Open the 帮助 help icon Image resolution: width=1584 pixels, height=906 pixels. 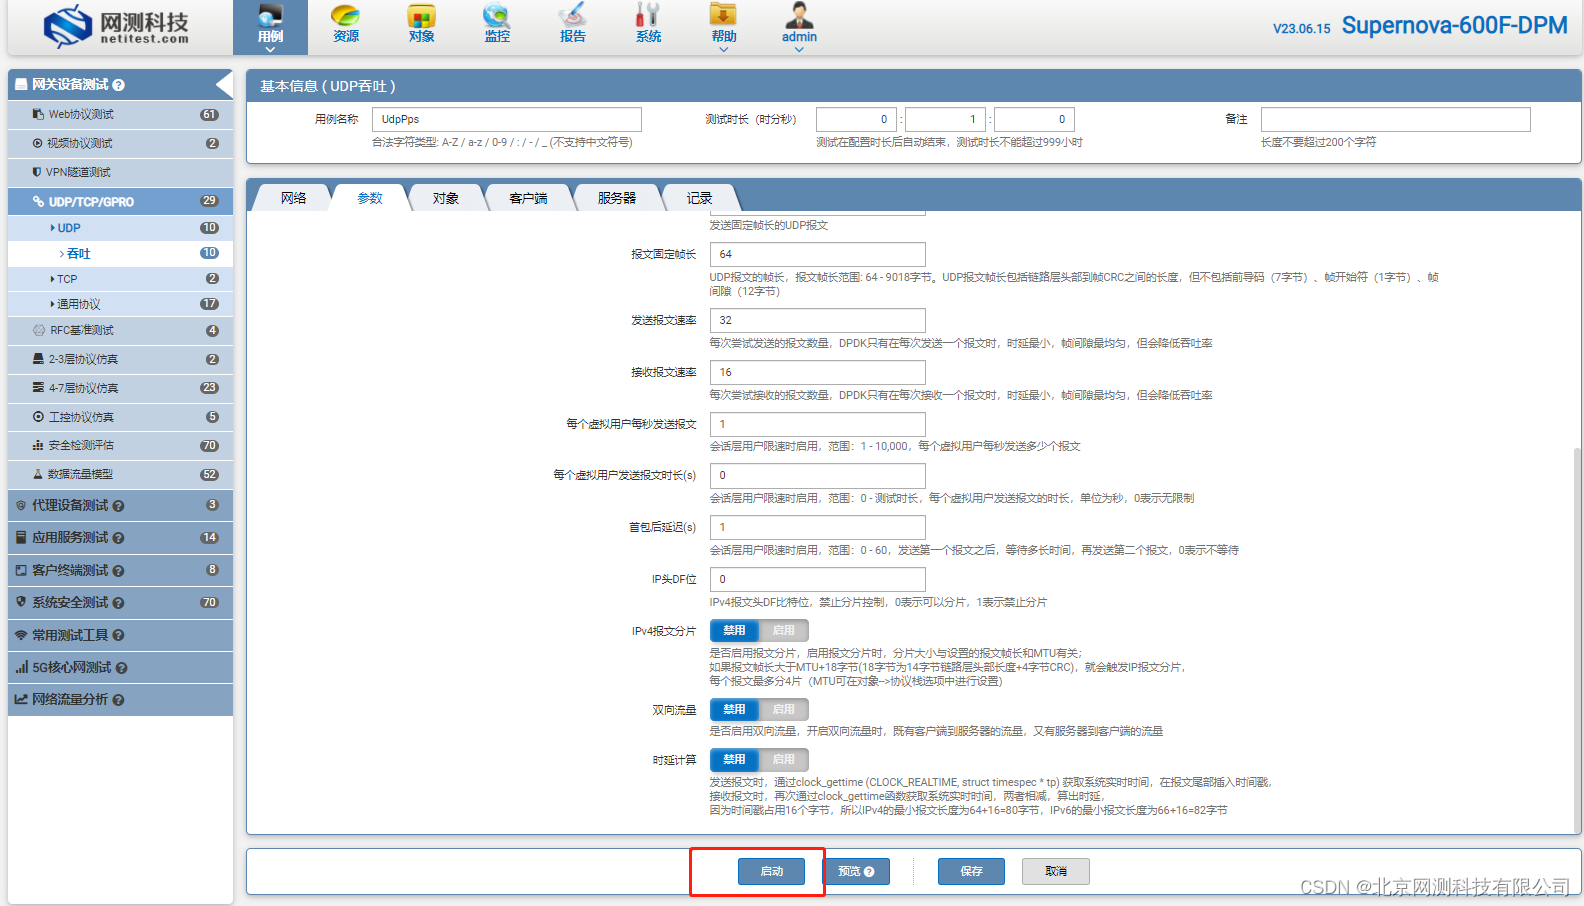[x=724, y=24]
